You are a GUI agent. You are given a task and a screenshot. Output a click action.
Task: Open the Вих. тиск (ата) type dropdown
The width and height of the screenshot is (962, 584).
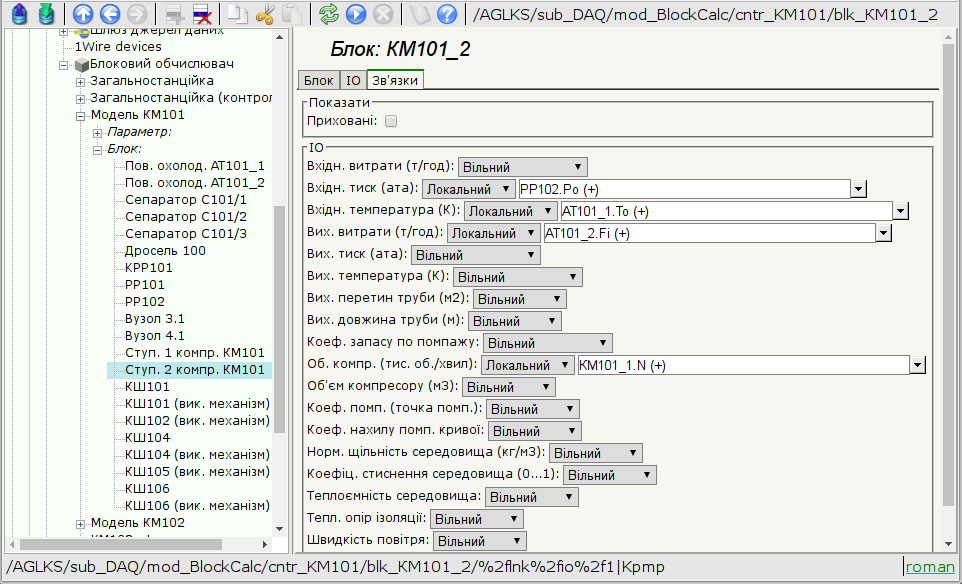pos(476,255)
